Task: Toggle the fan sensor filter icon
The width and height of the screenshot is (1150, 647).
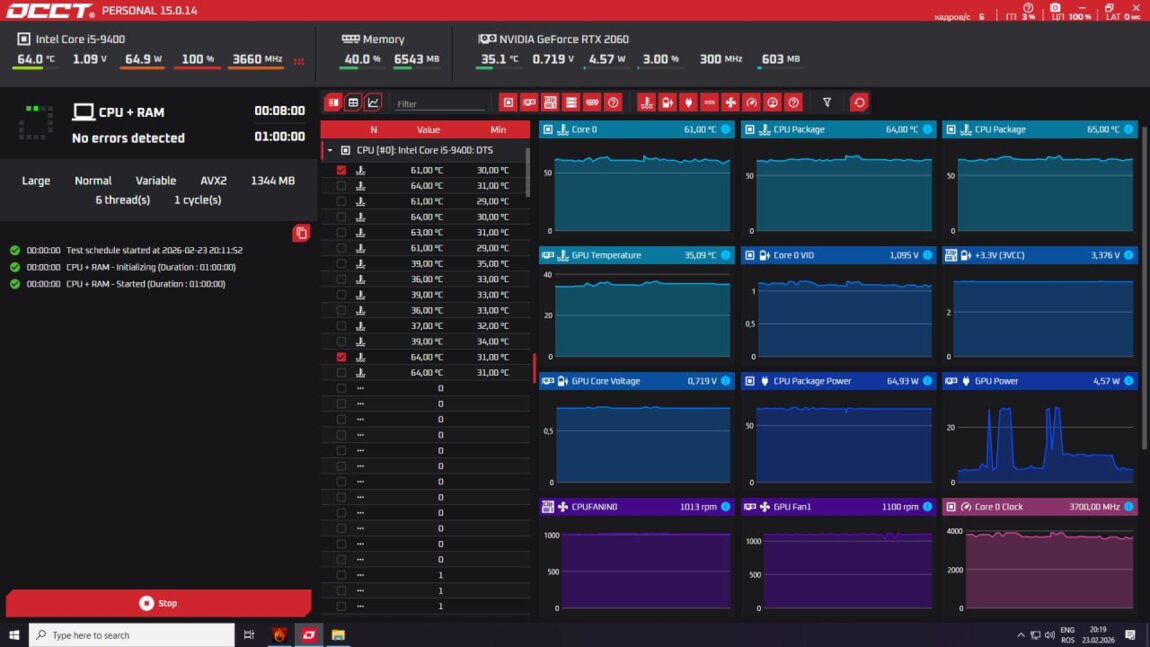Action: tap(730, 102)
